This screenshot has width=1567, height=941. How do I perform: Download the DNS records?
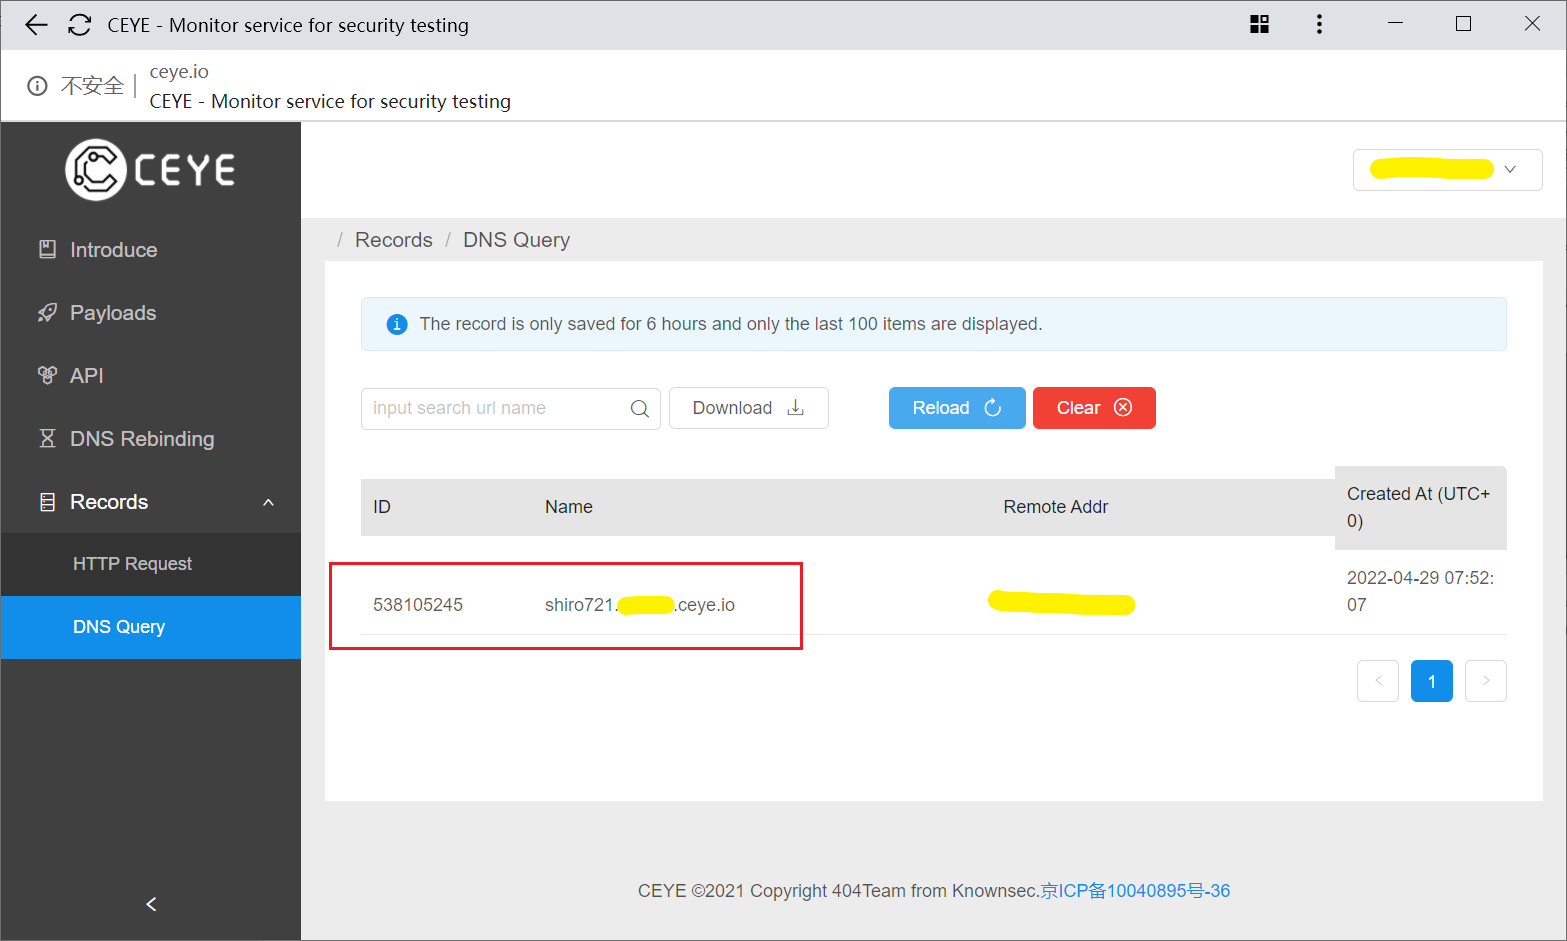(748, 408)
